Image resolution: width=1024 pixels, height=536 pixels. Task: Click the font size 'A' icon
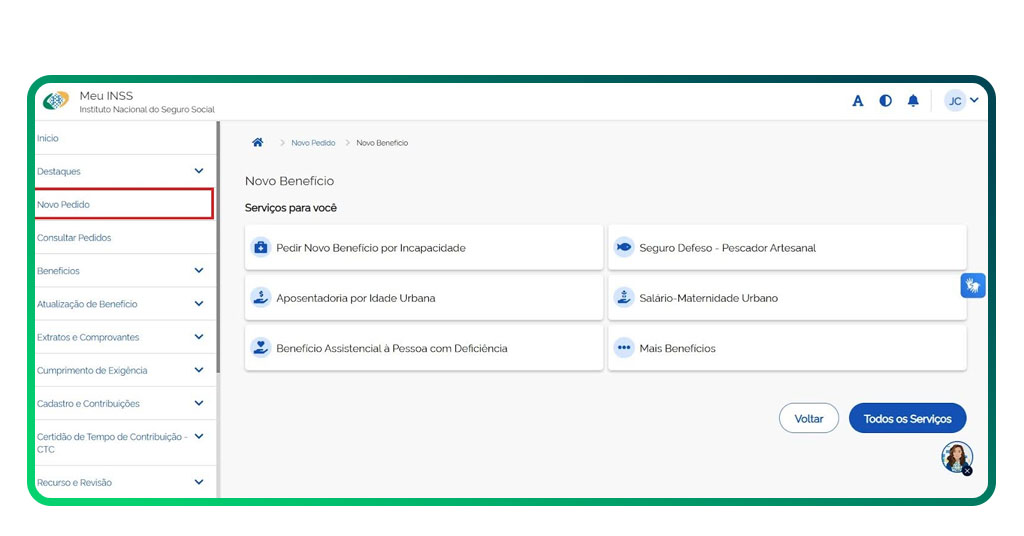tap(857, 101)
